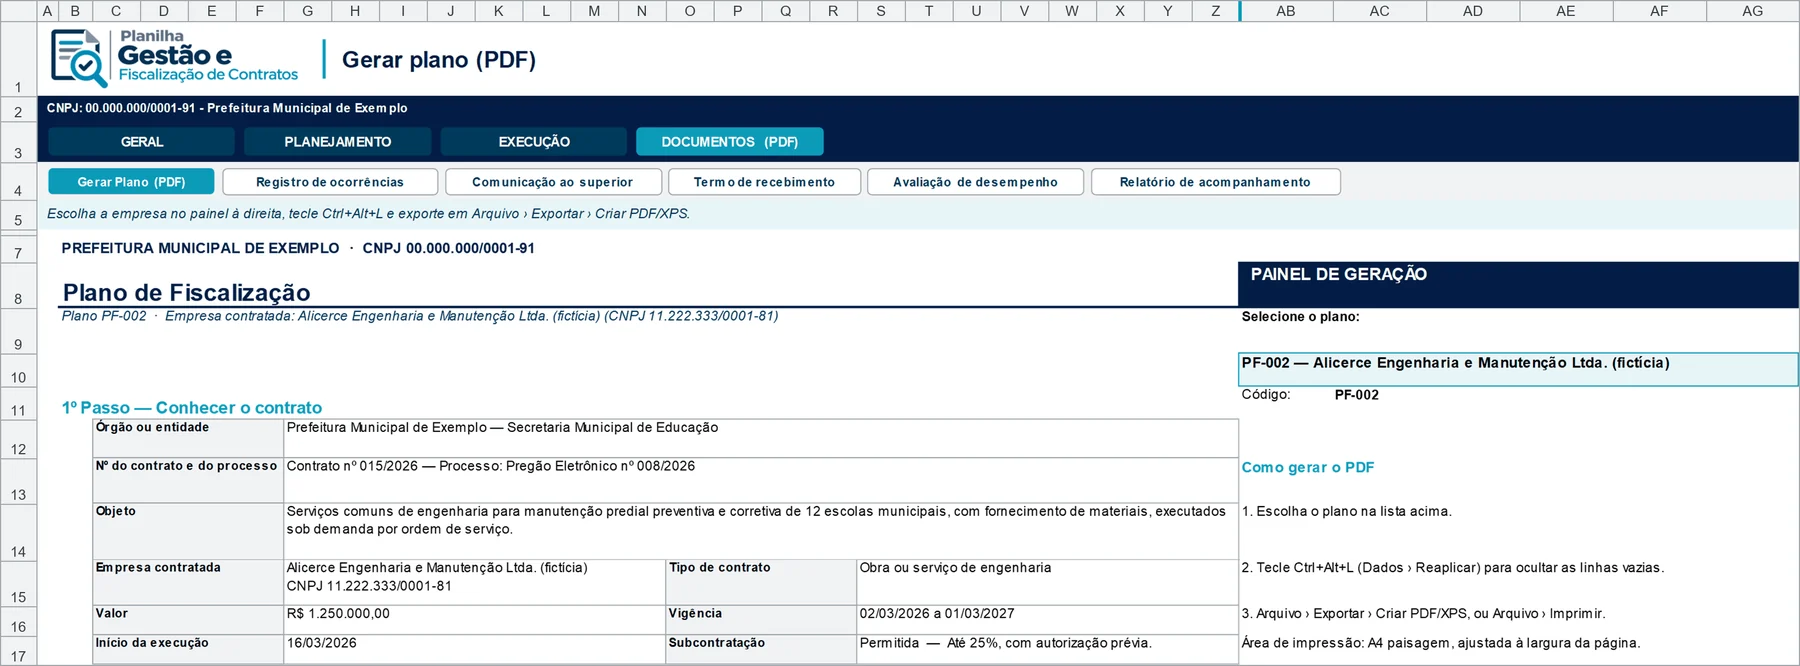
Task: Click the heading 'Plano de Fiscalização'
Action: pos(186,292)
